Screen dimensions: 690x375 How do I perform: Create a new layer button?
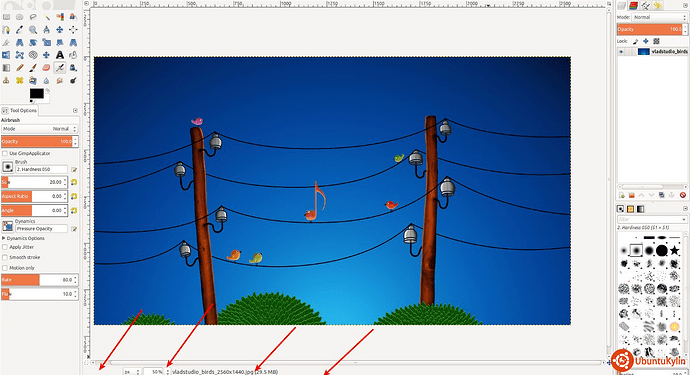click(x=621, y=195)
